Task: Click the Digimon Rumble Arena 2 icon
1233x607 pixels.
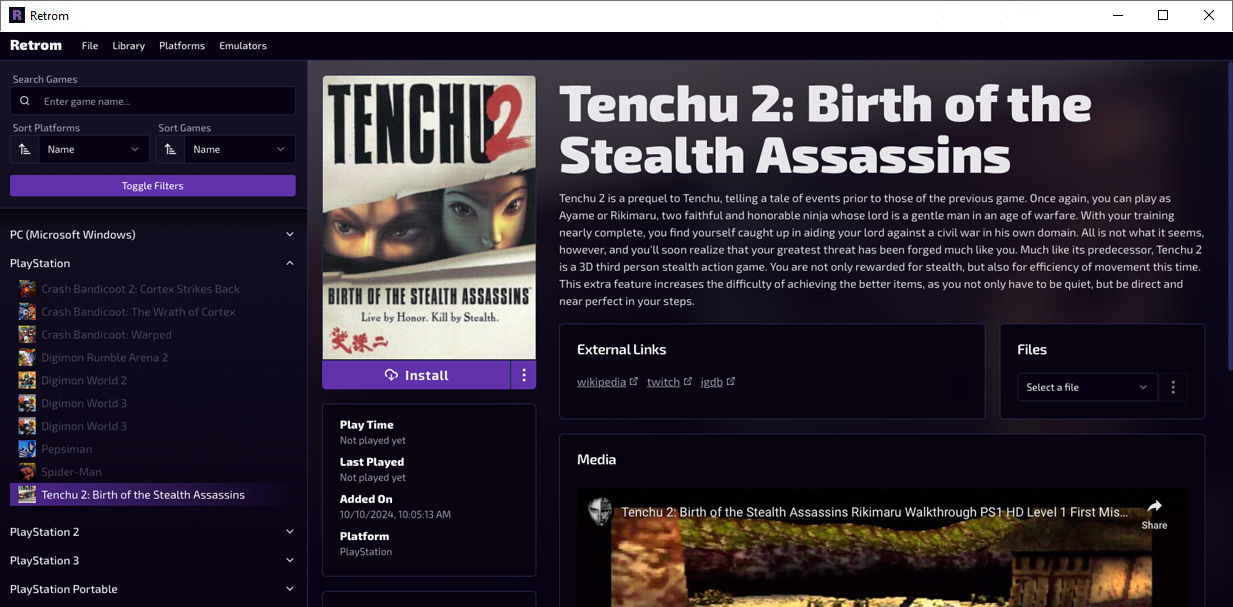Action: (26, 358)
